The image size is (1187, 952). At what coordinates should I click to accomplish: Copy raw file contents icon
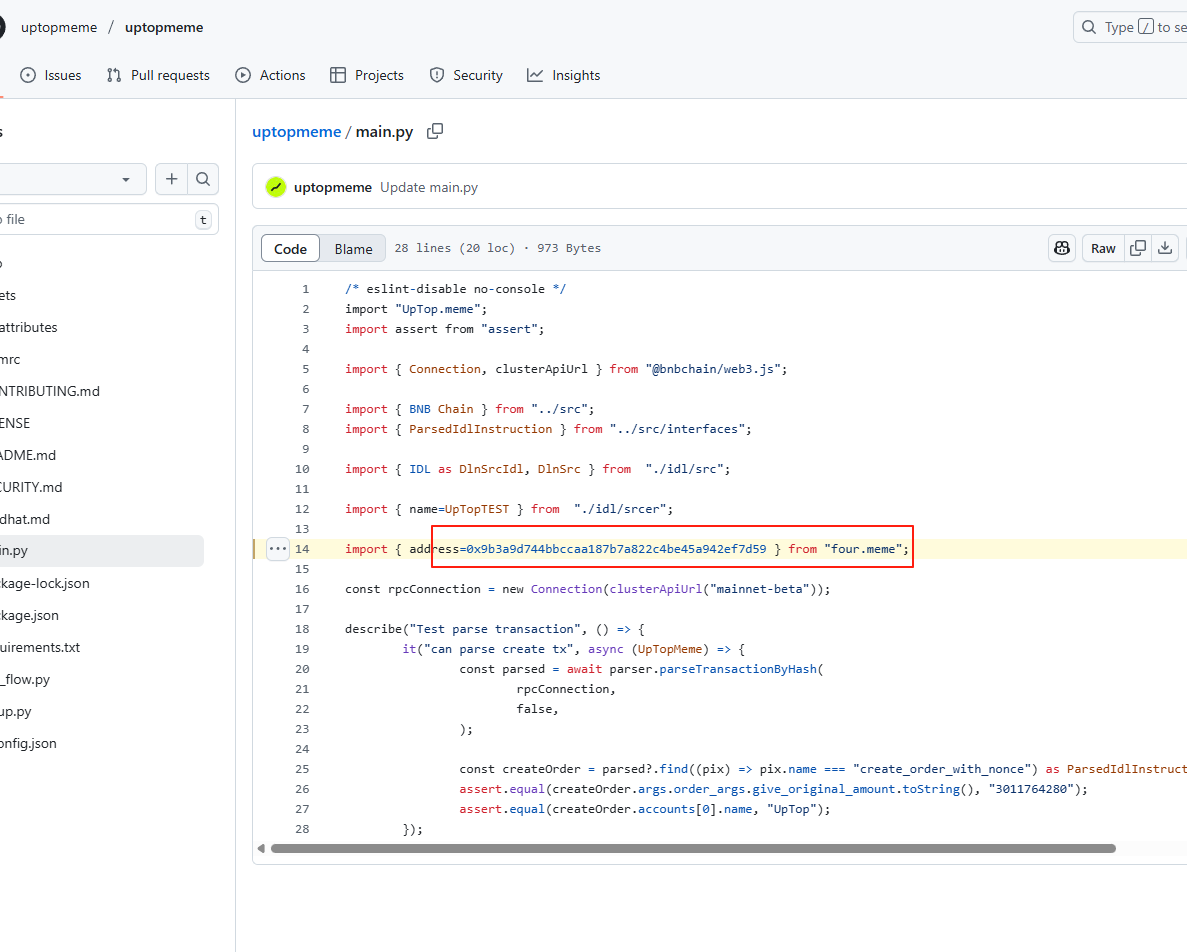pos(1138,248)
